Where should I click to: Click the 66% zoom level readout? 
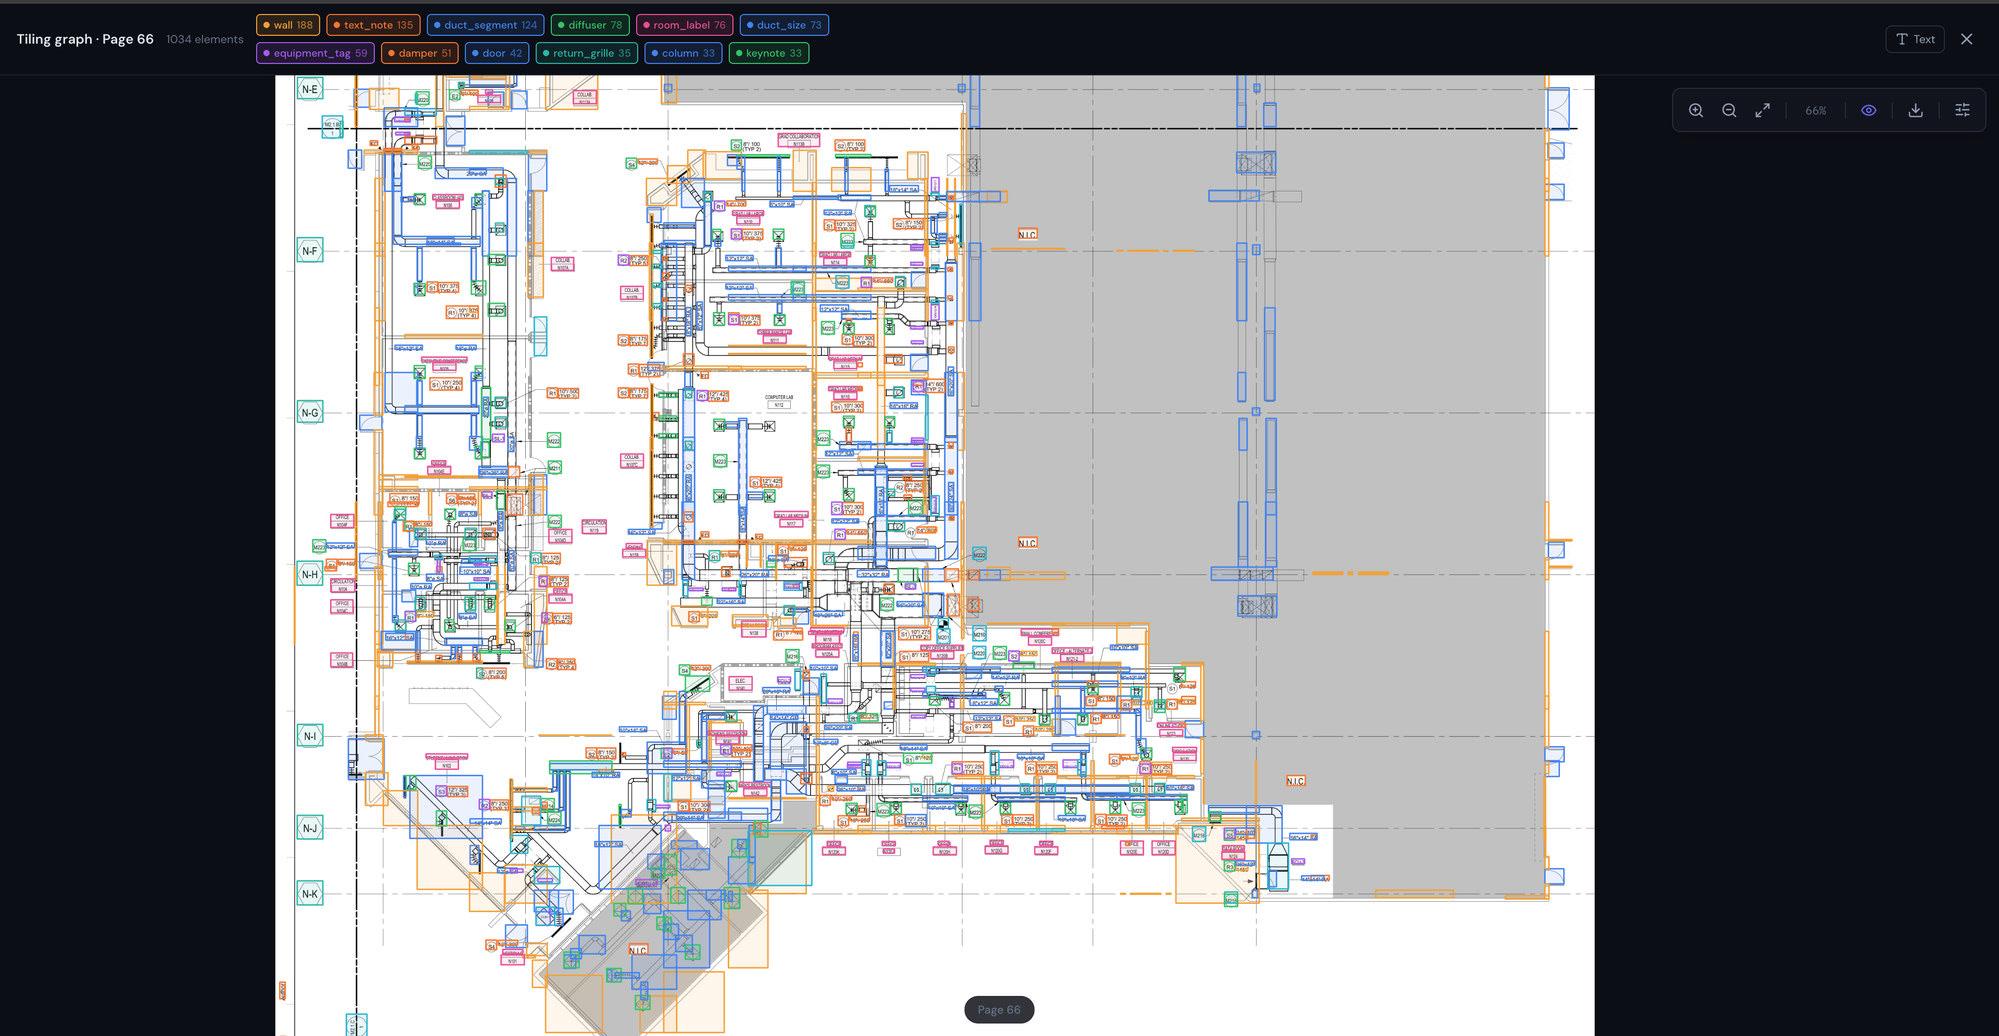[x=1816, y=111]
